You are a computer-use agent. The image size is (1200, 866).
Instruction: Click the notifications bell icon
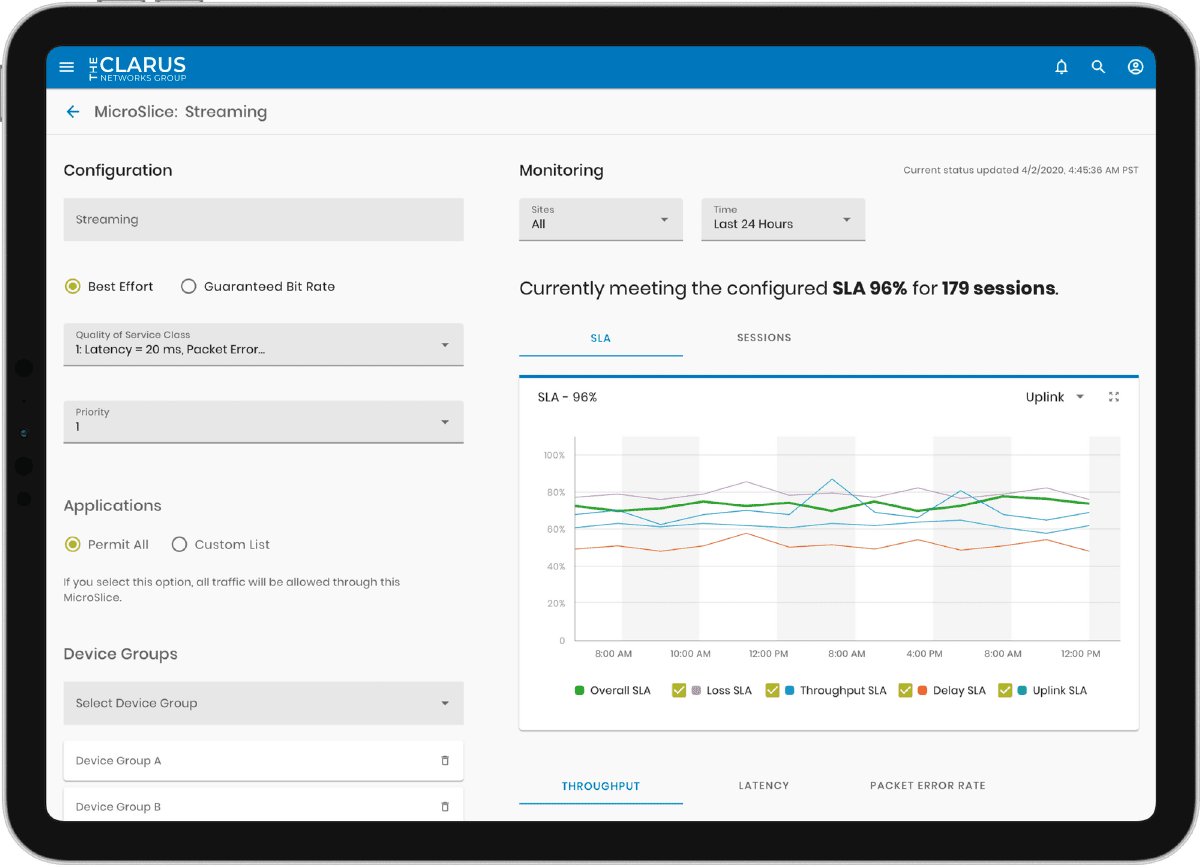(1061, 67)
